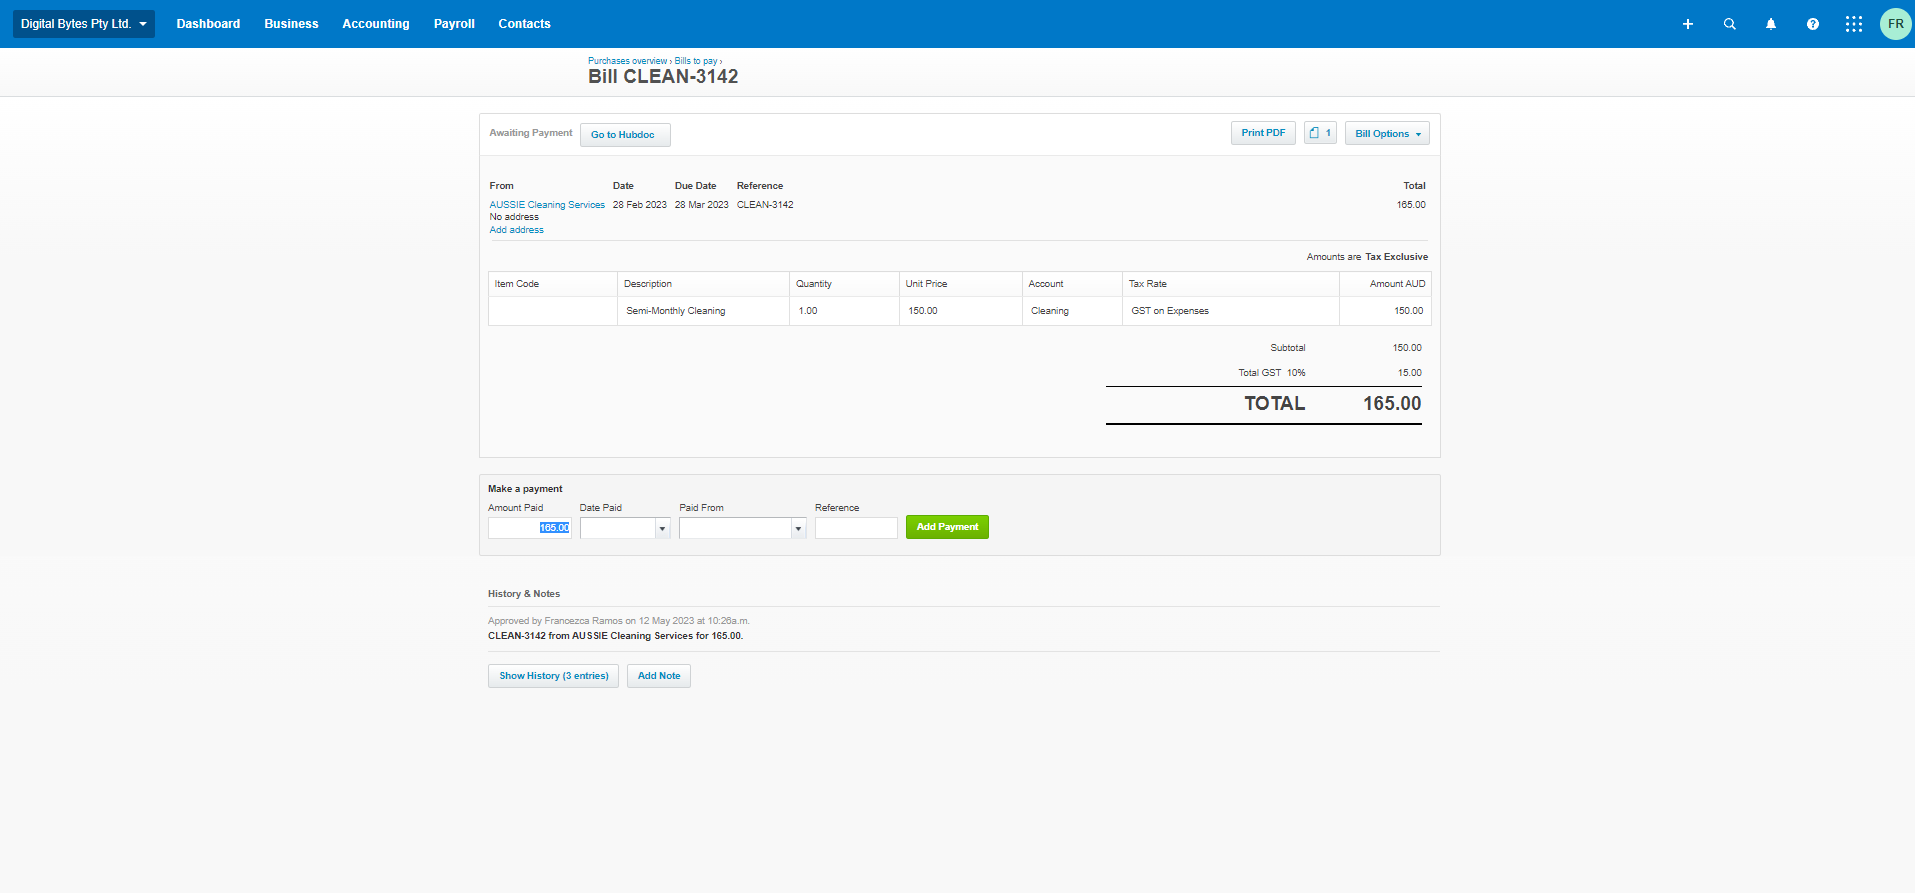
Task: Focus the payment Reference input field
Action: [x=856, y=528]
